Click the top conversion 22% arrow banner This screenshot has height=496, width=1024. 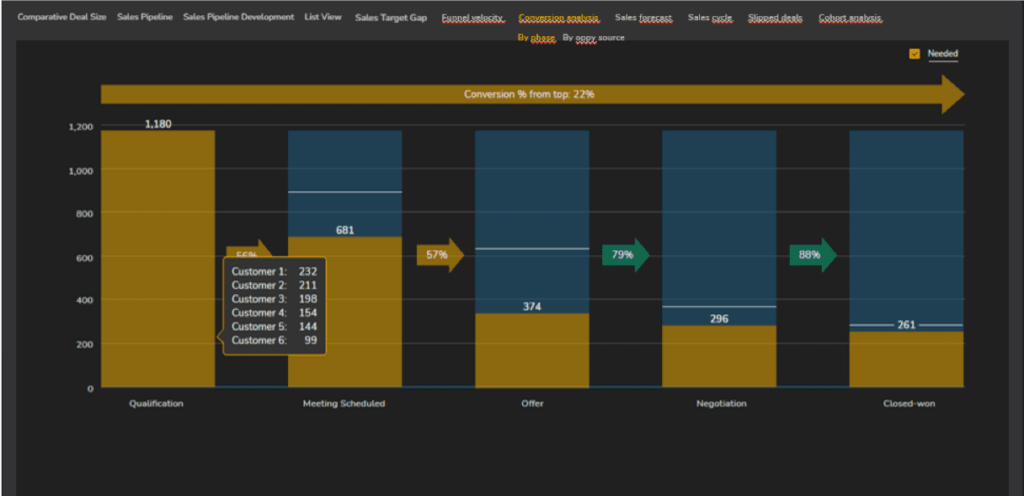click(530, 94)
